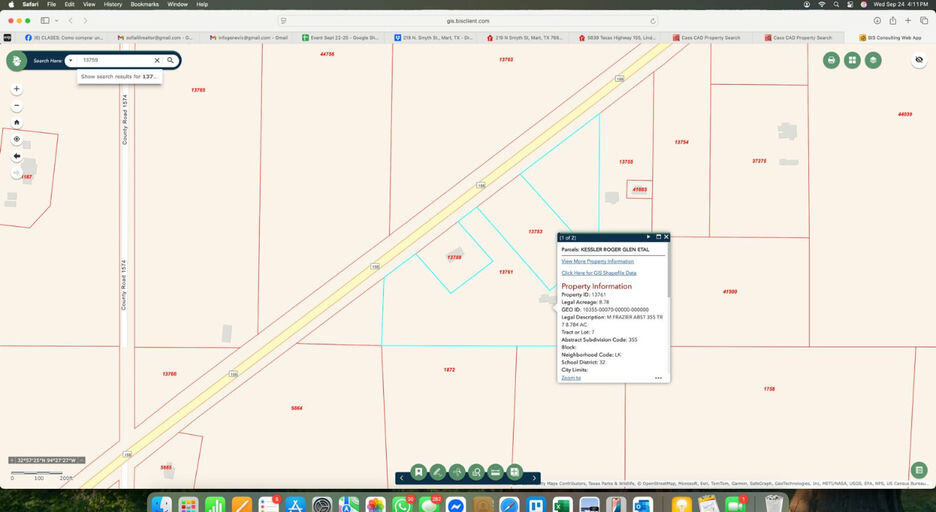Go back to previous map extent
The height and width of the screenshot is (512, 936).
click(17, 156)
